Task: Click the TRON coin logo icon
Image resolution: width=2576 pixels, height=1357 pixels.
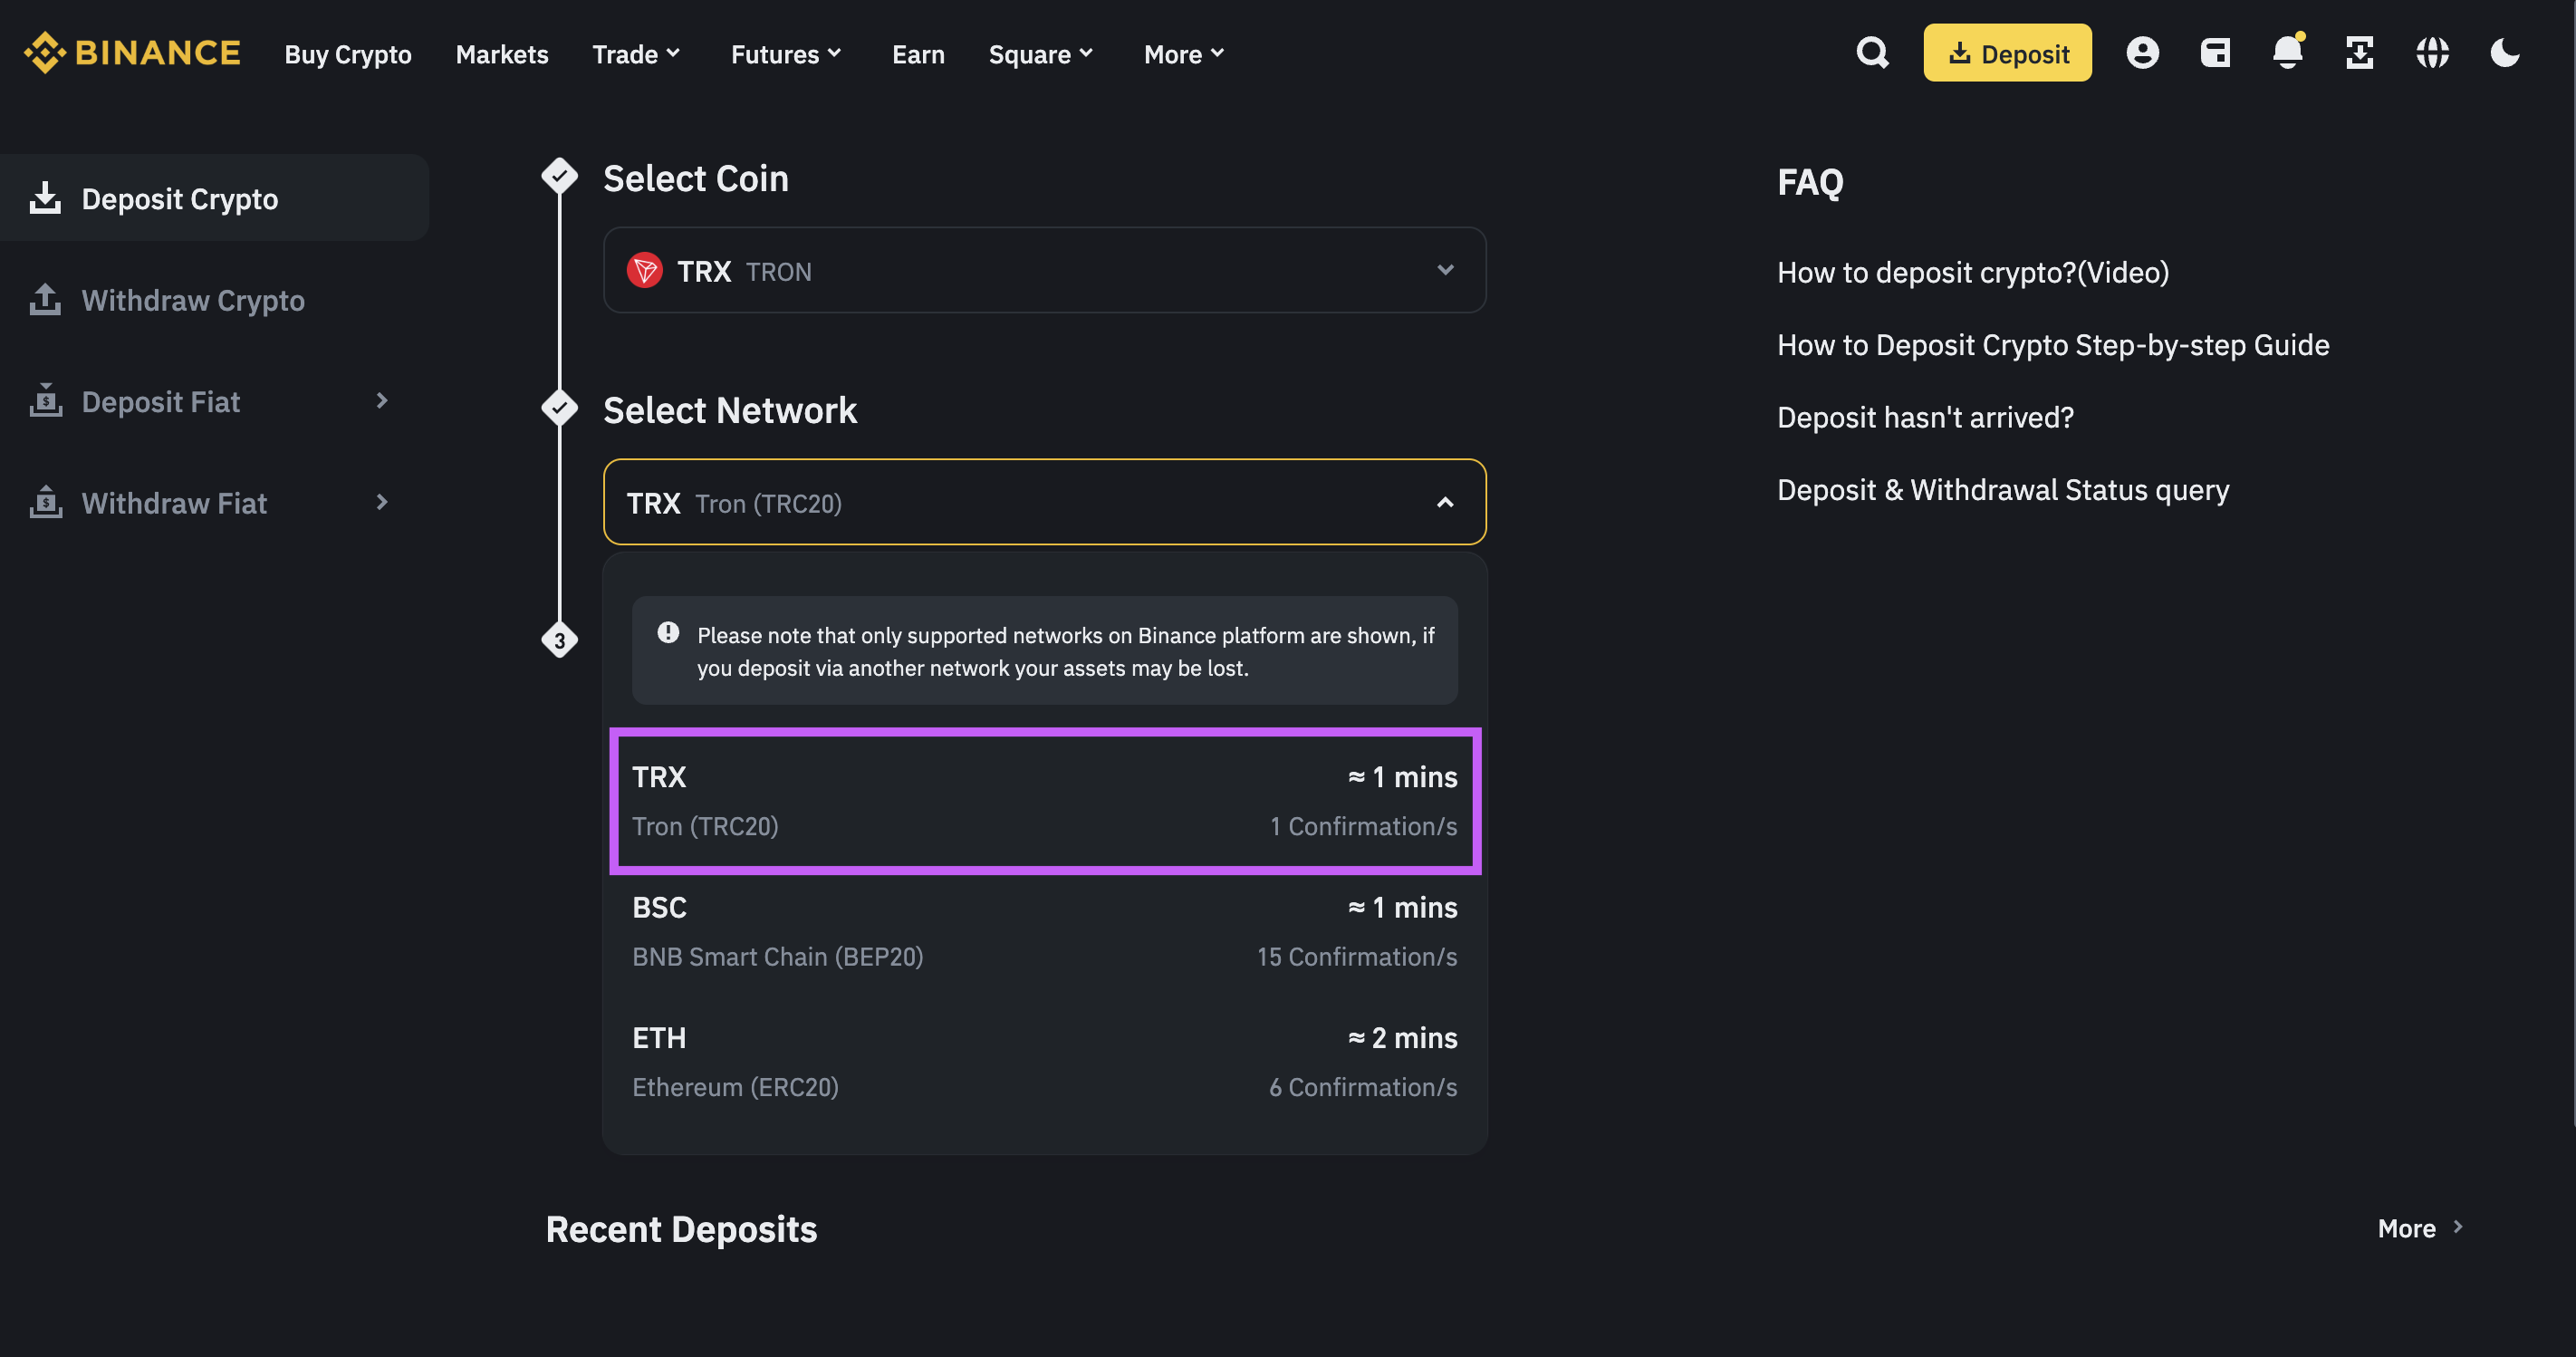Action: pos(645,270)
